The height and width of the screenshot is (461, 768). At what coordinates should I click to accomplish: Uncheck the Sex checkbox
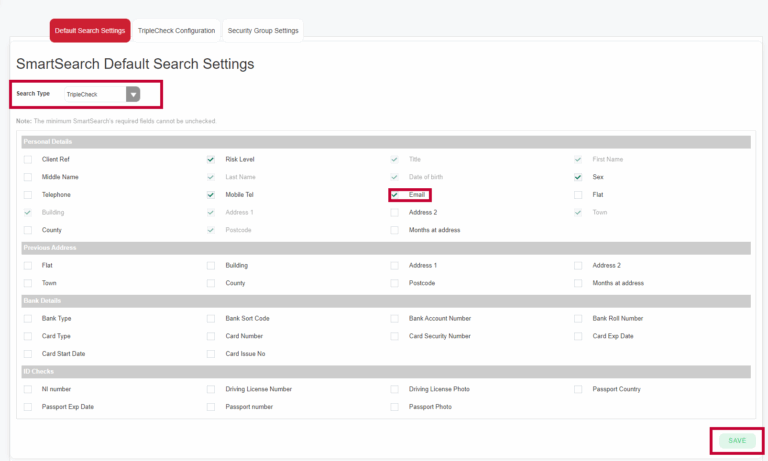pos(578,177)
